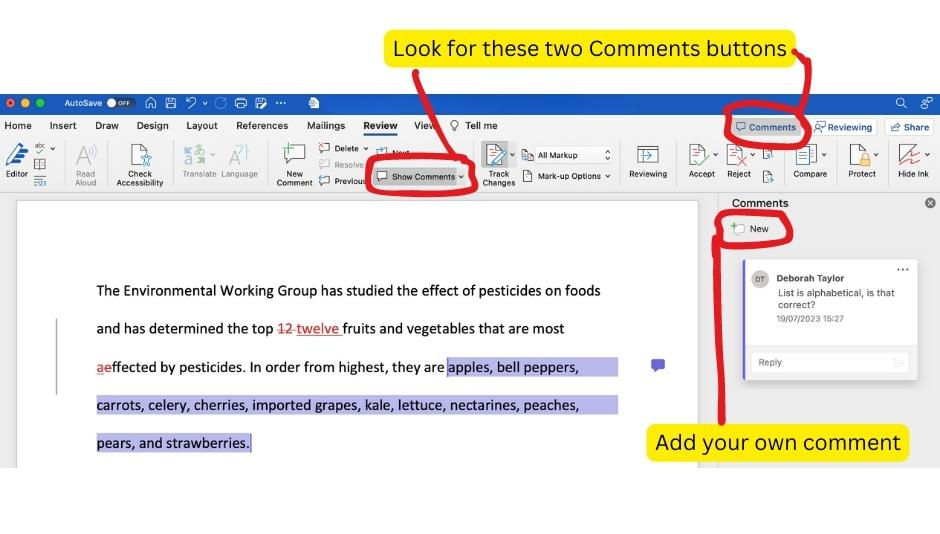The image size is (940, 534).
Task: Click the Reply field in Deborah Taylor's comment
Action: (x=829, y=363)
